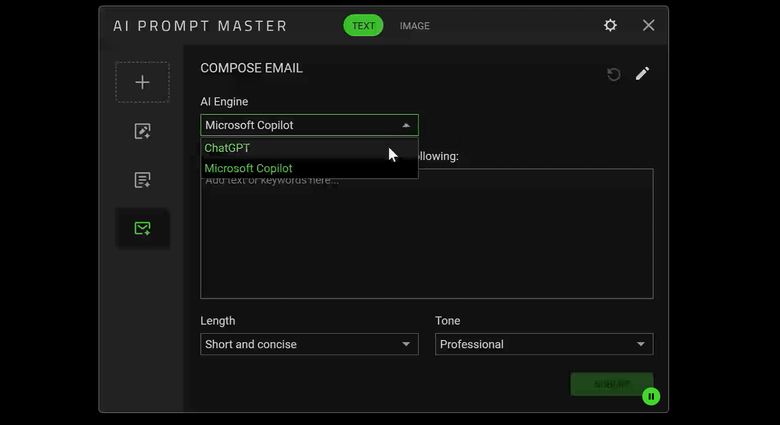Viewport: 780px width, 425px height.
Task: Submit the email prompt
Action: coord(612,384)
